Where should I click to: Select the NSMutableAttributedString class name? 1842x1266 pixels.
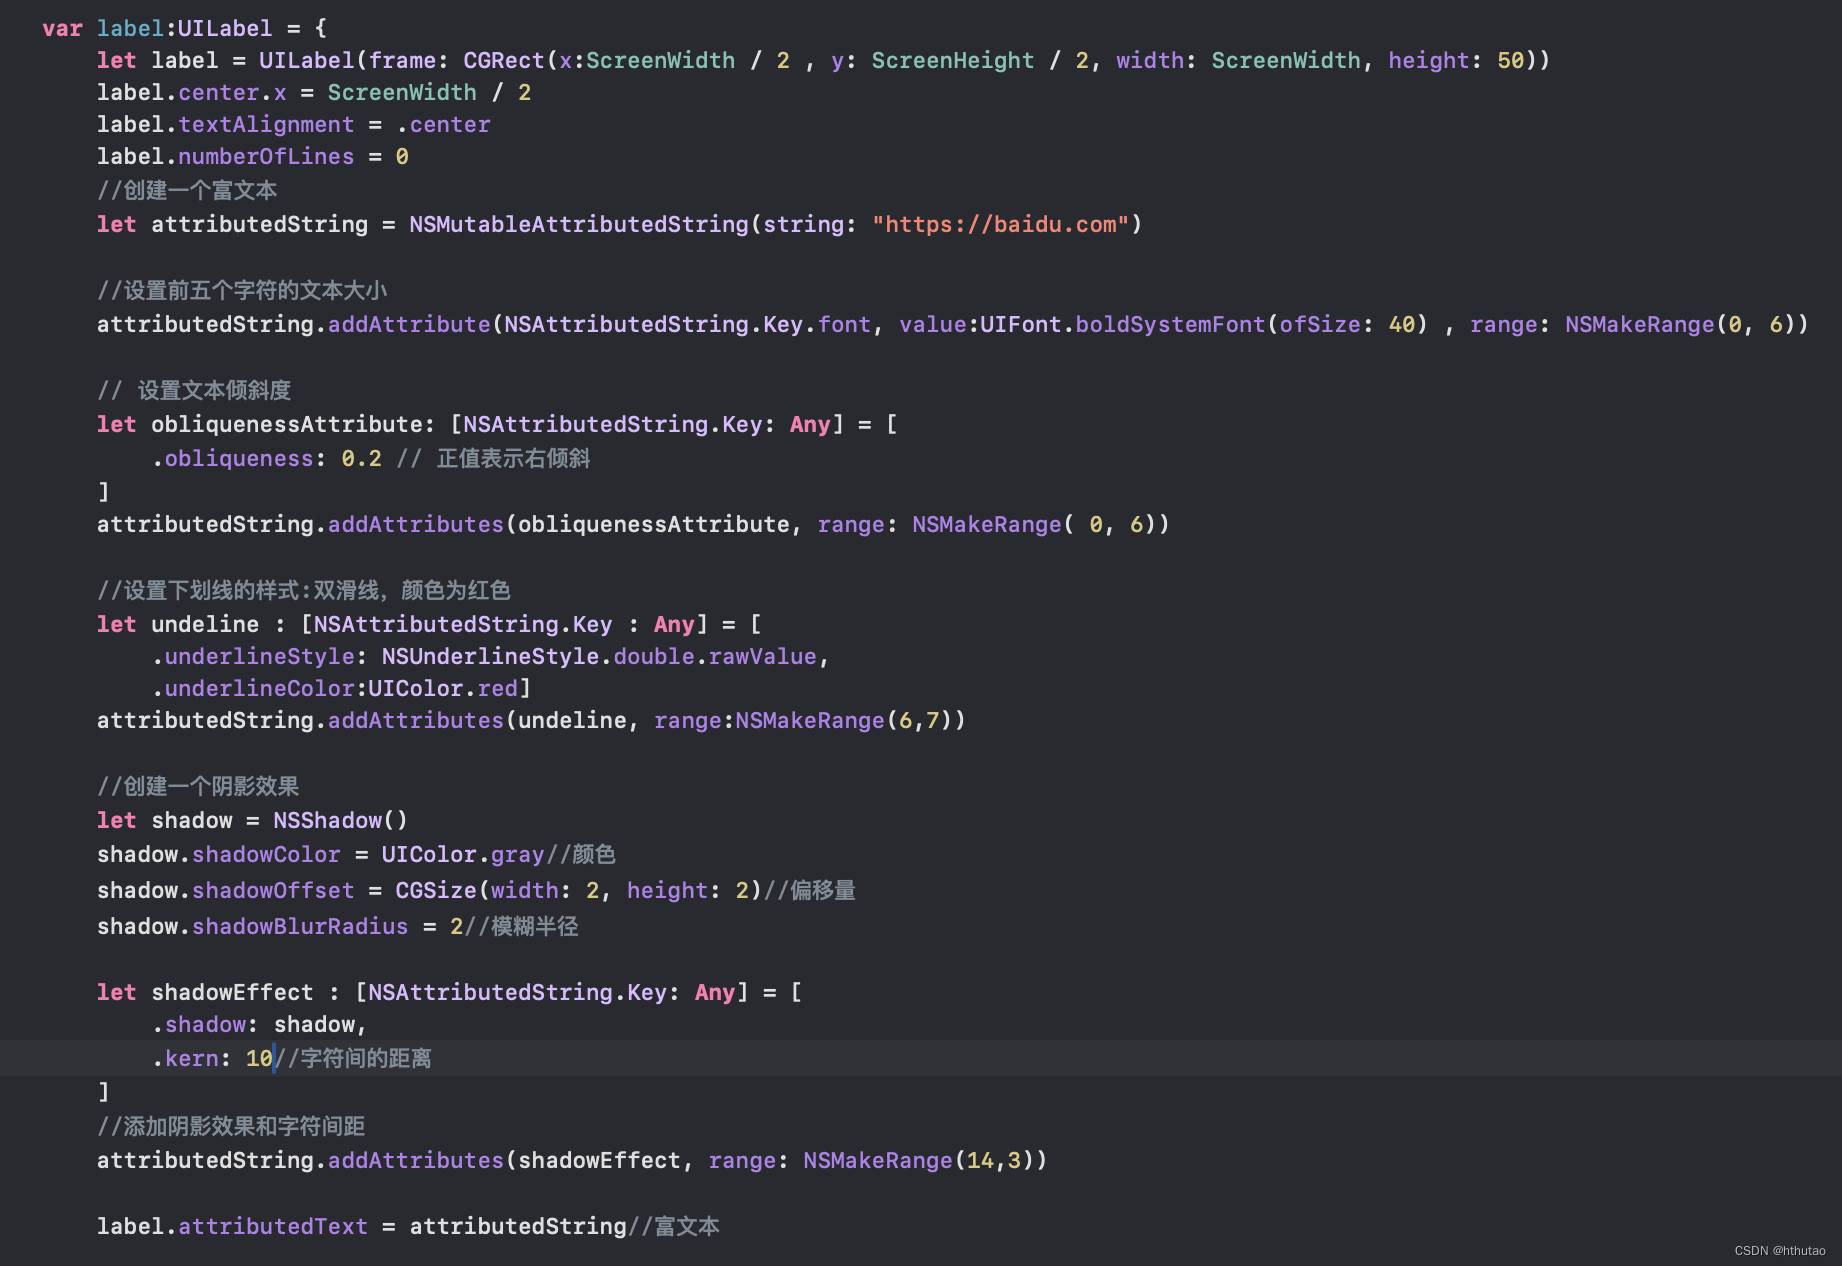coord(579,224)
